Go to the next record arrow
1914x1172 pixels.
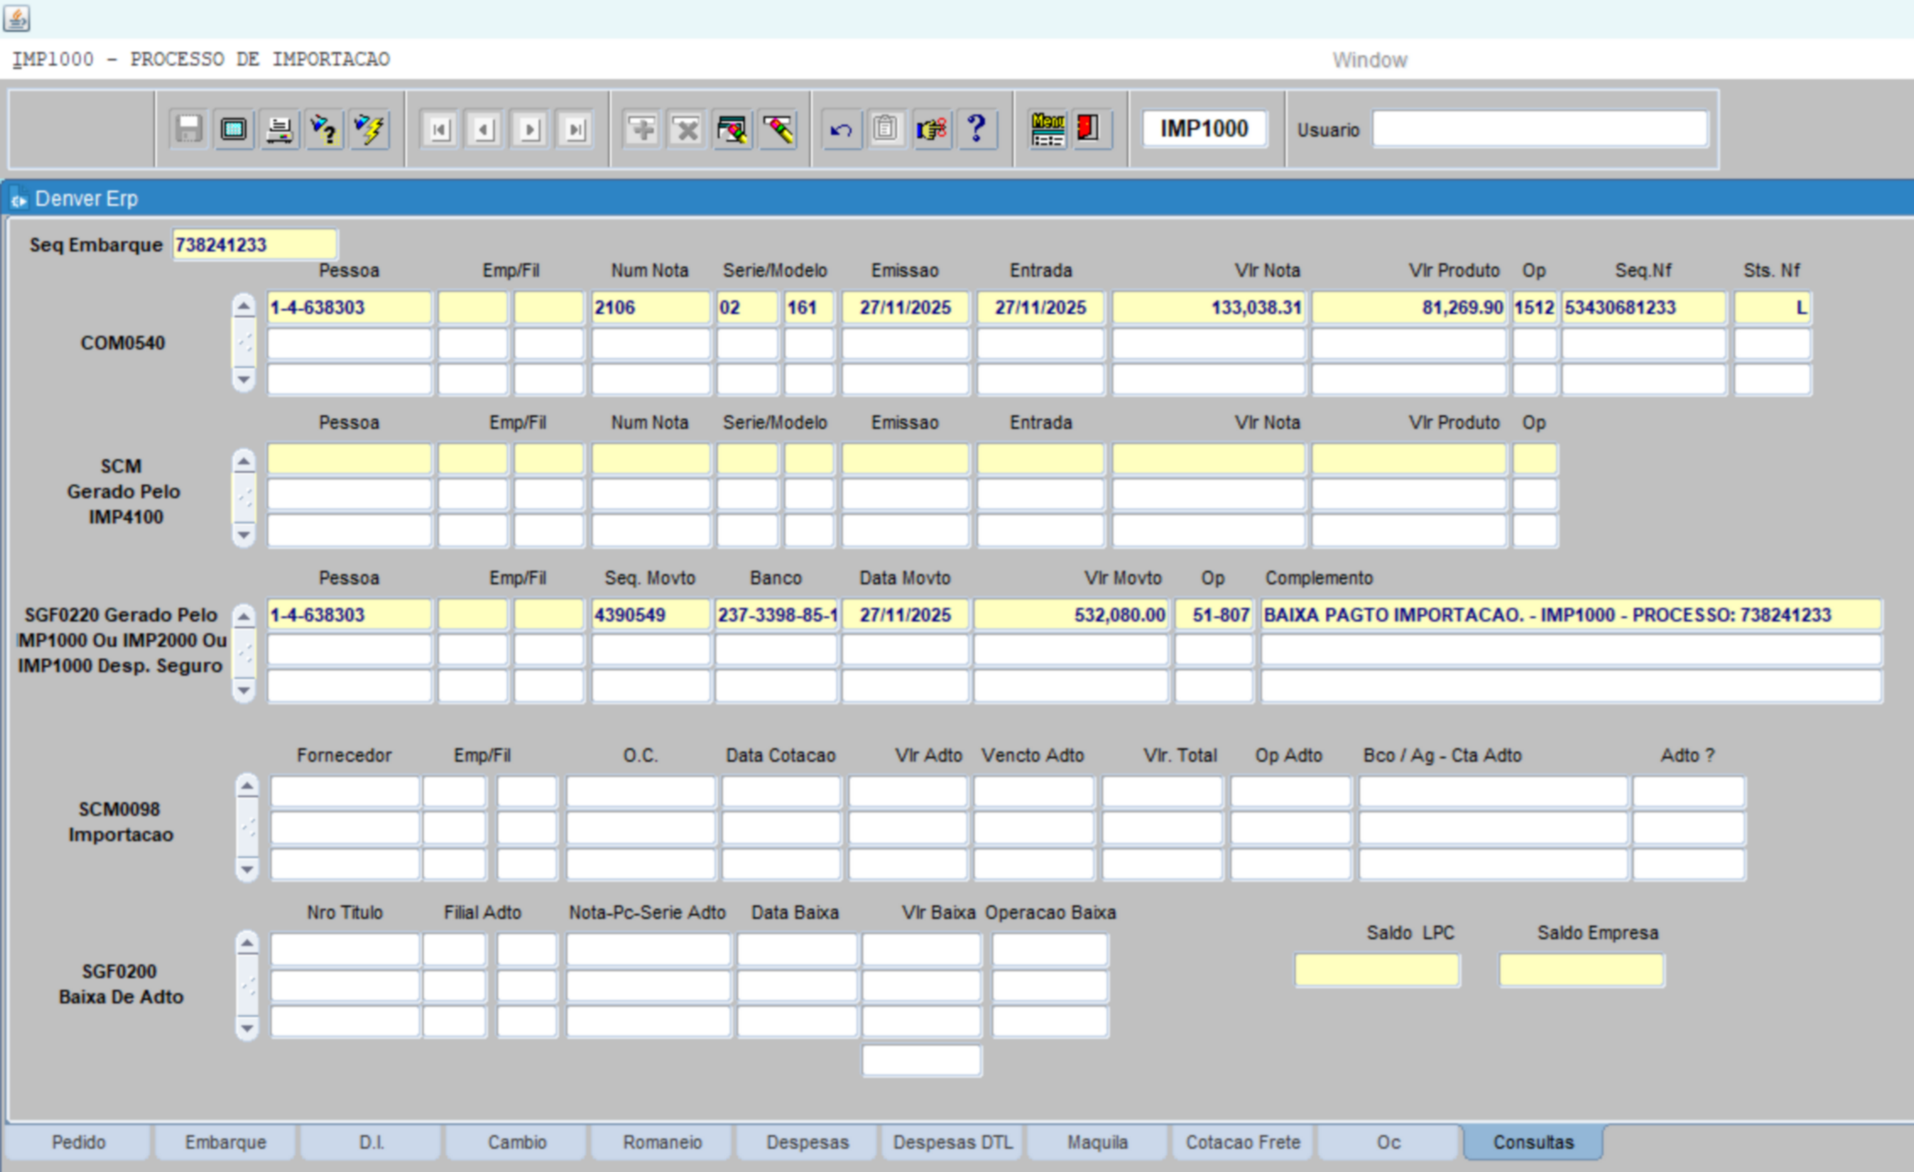click(530, 129)
